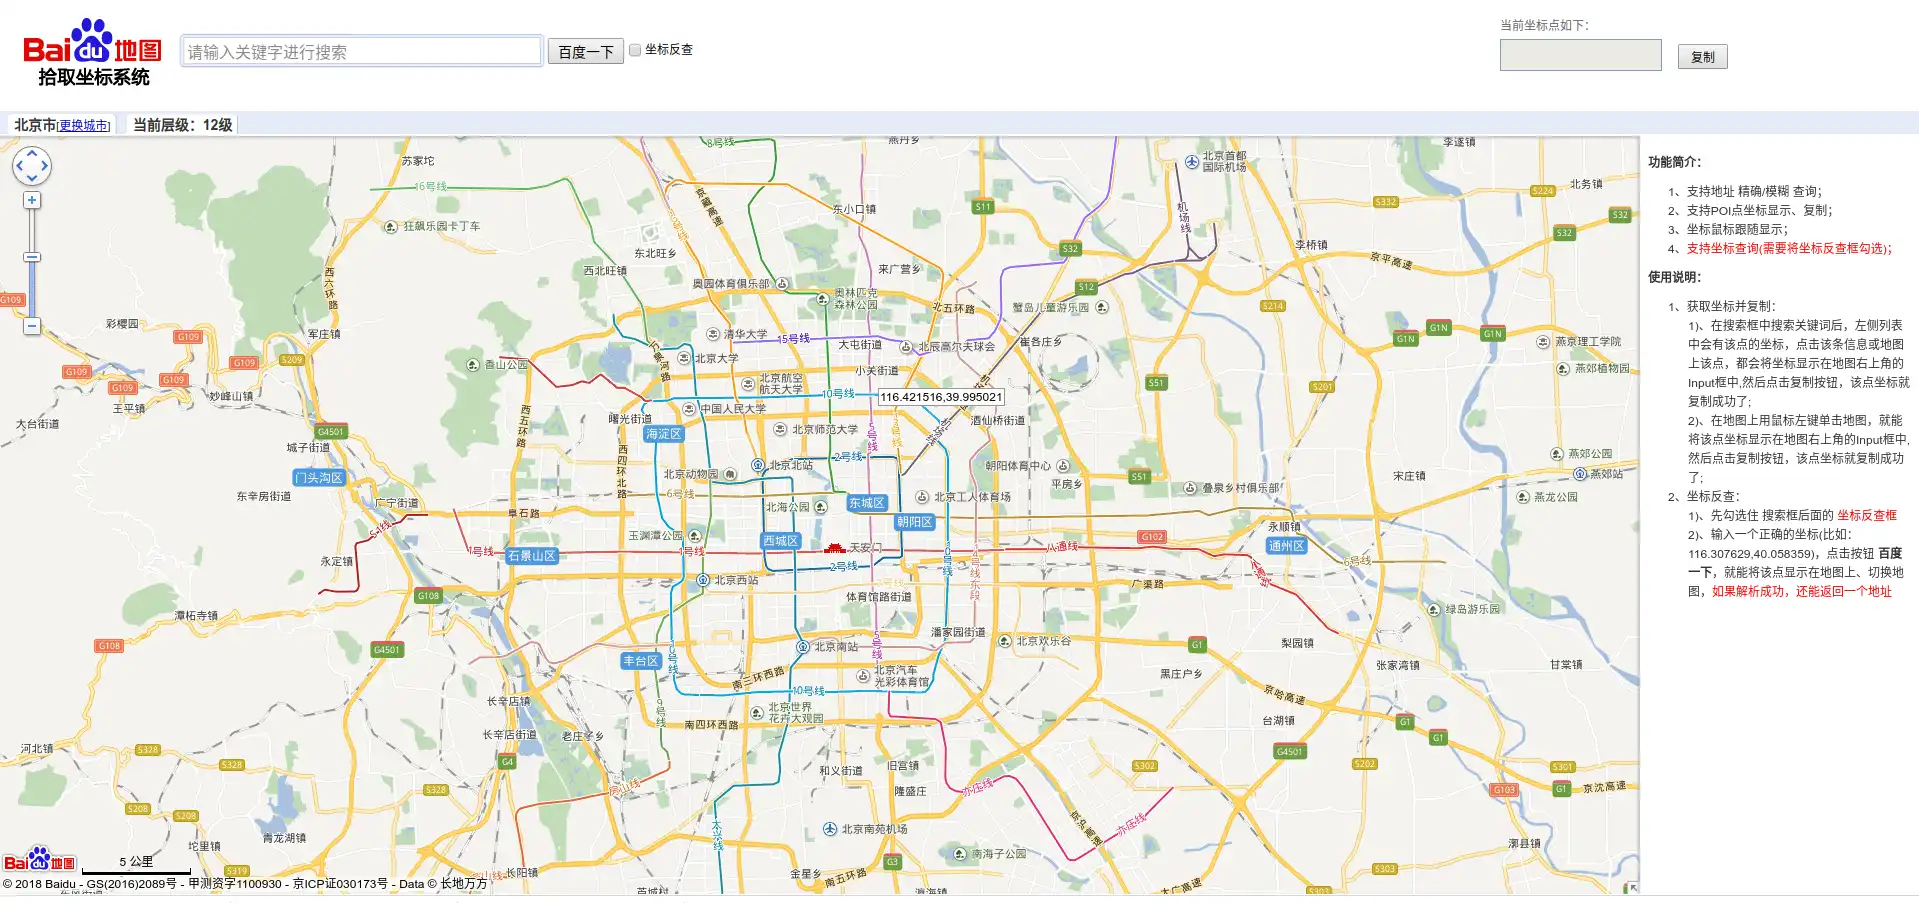Zoom out using the bottom minus button
Image resolution: width=1919 pixels, height=903 pixels.
point(32,326)
